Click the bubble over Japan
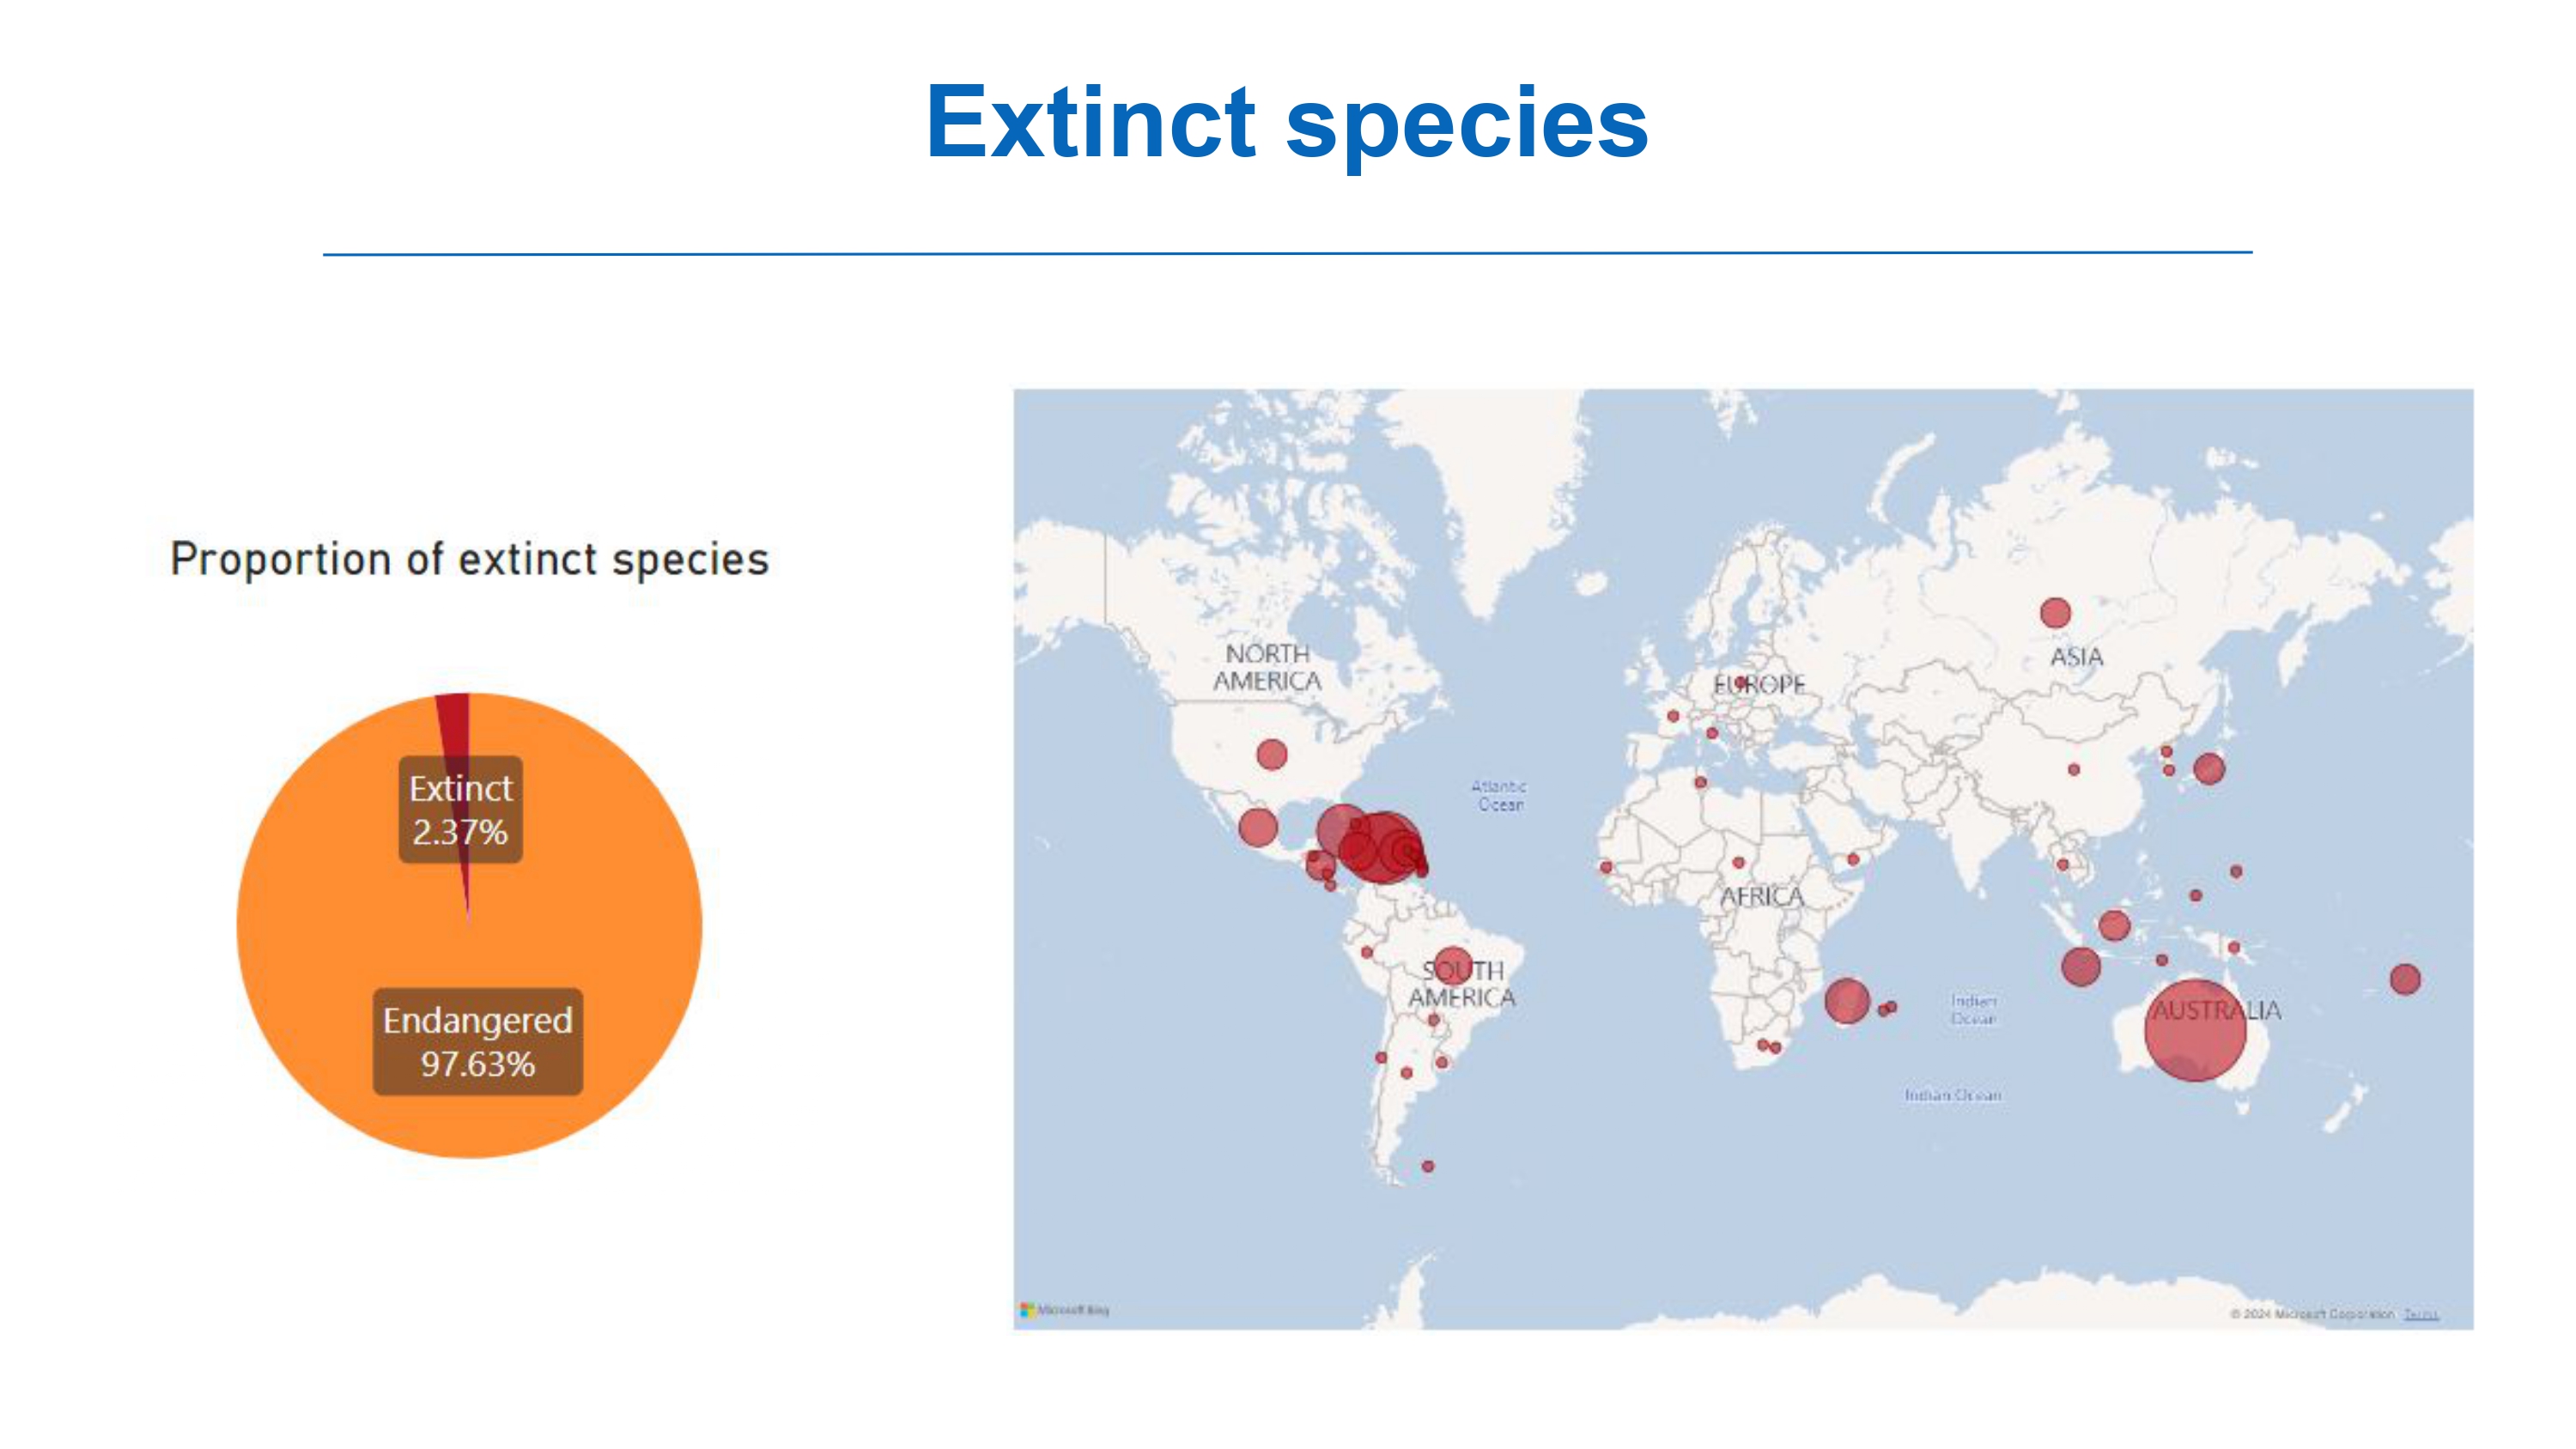 click(2209, 769)
